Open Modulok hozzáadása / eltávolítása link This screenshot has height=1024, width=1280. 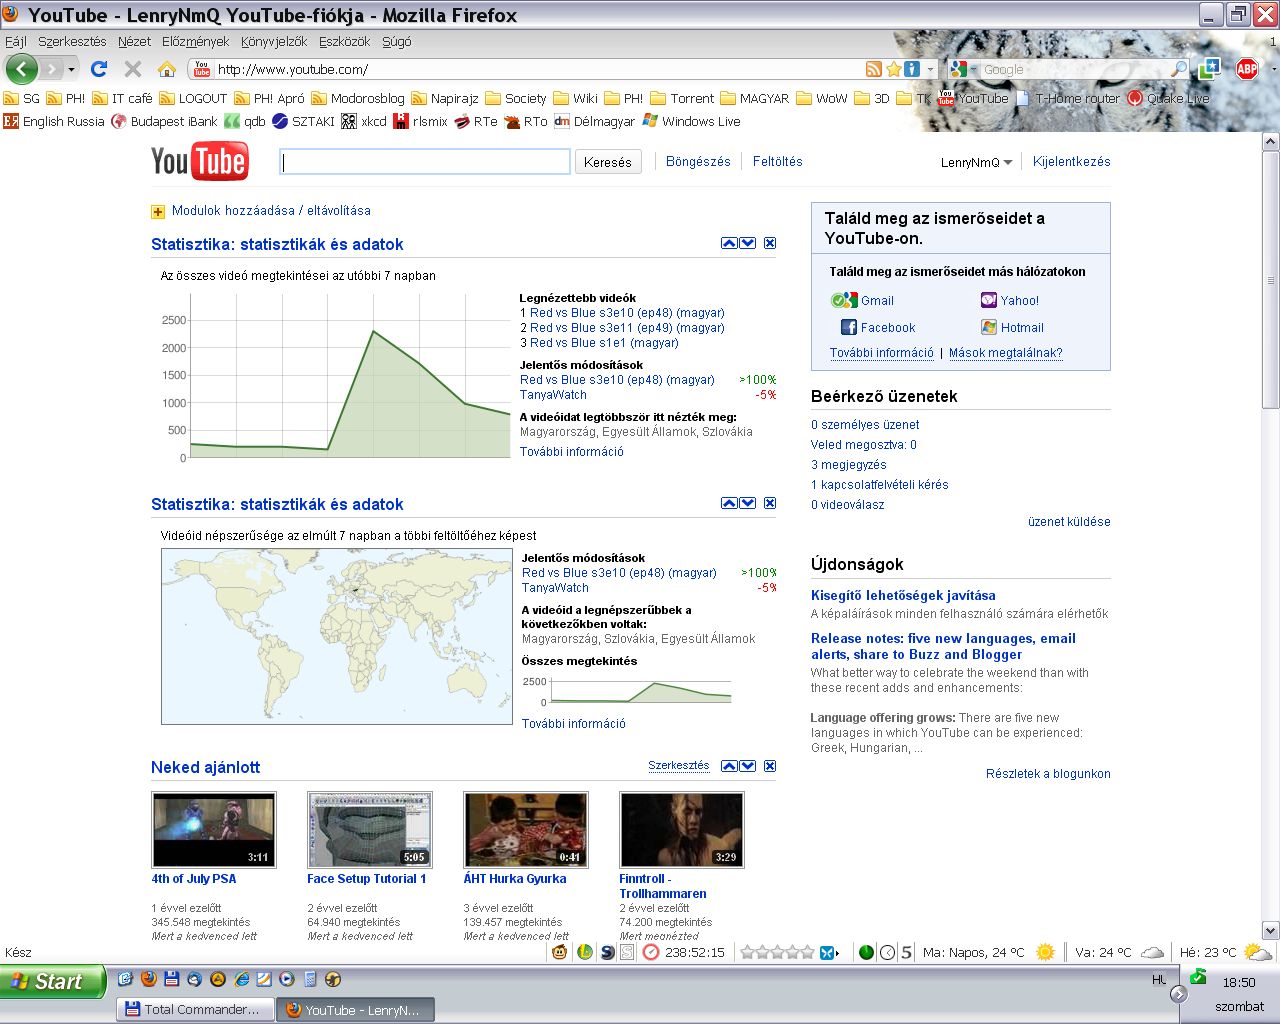271,211
